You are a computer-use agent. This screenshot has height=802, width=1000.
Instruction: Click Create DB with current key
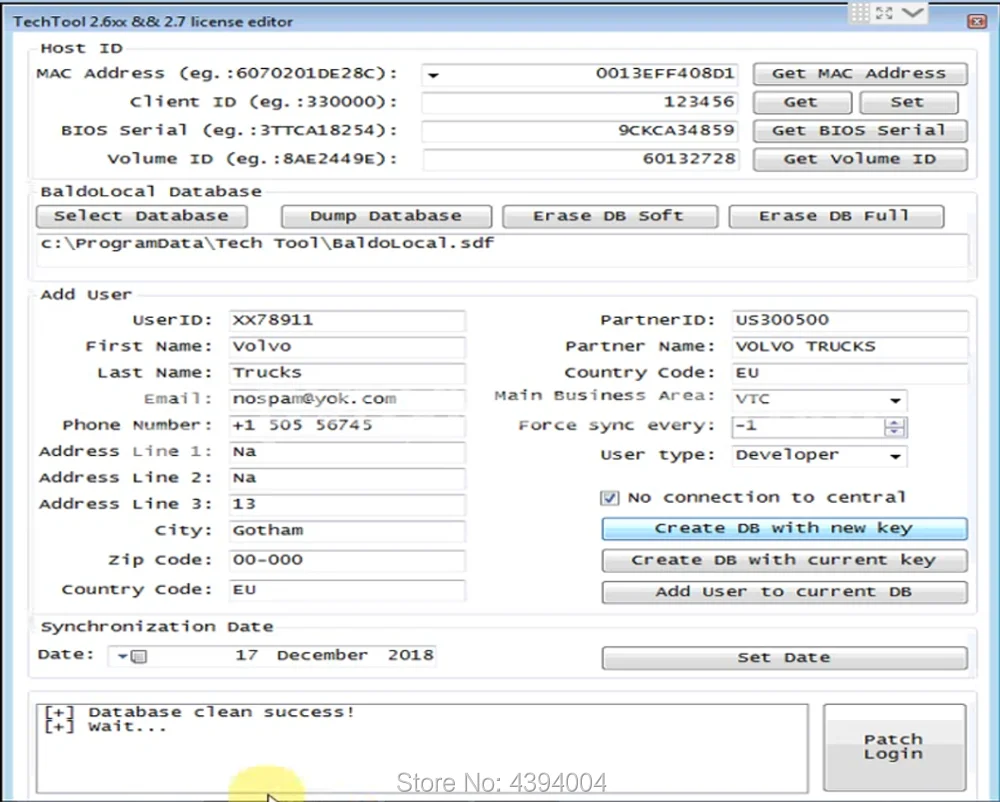click(784, 560)
